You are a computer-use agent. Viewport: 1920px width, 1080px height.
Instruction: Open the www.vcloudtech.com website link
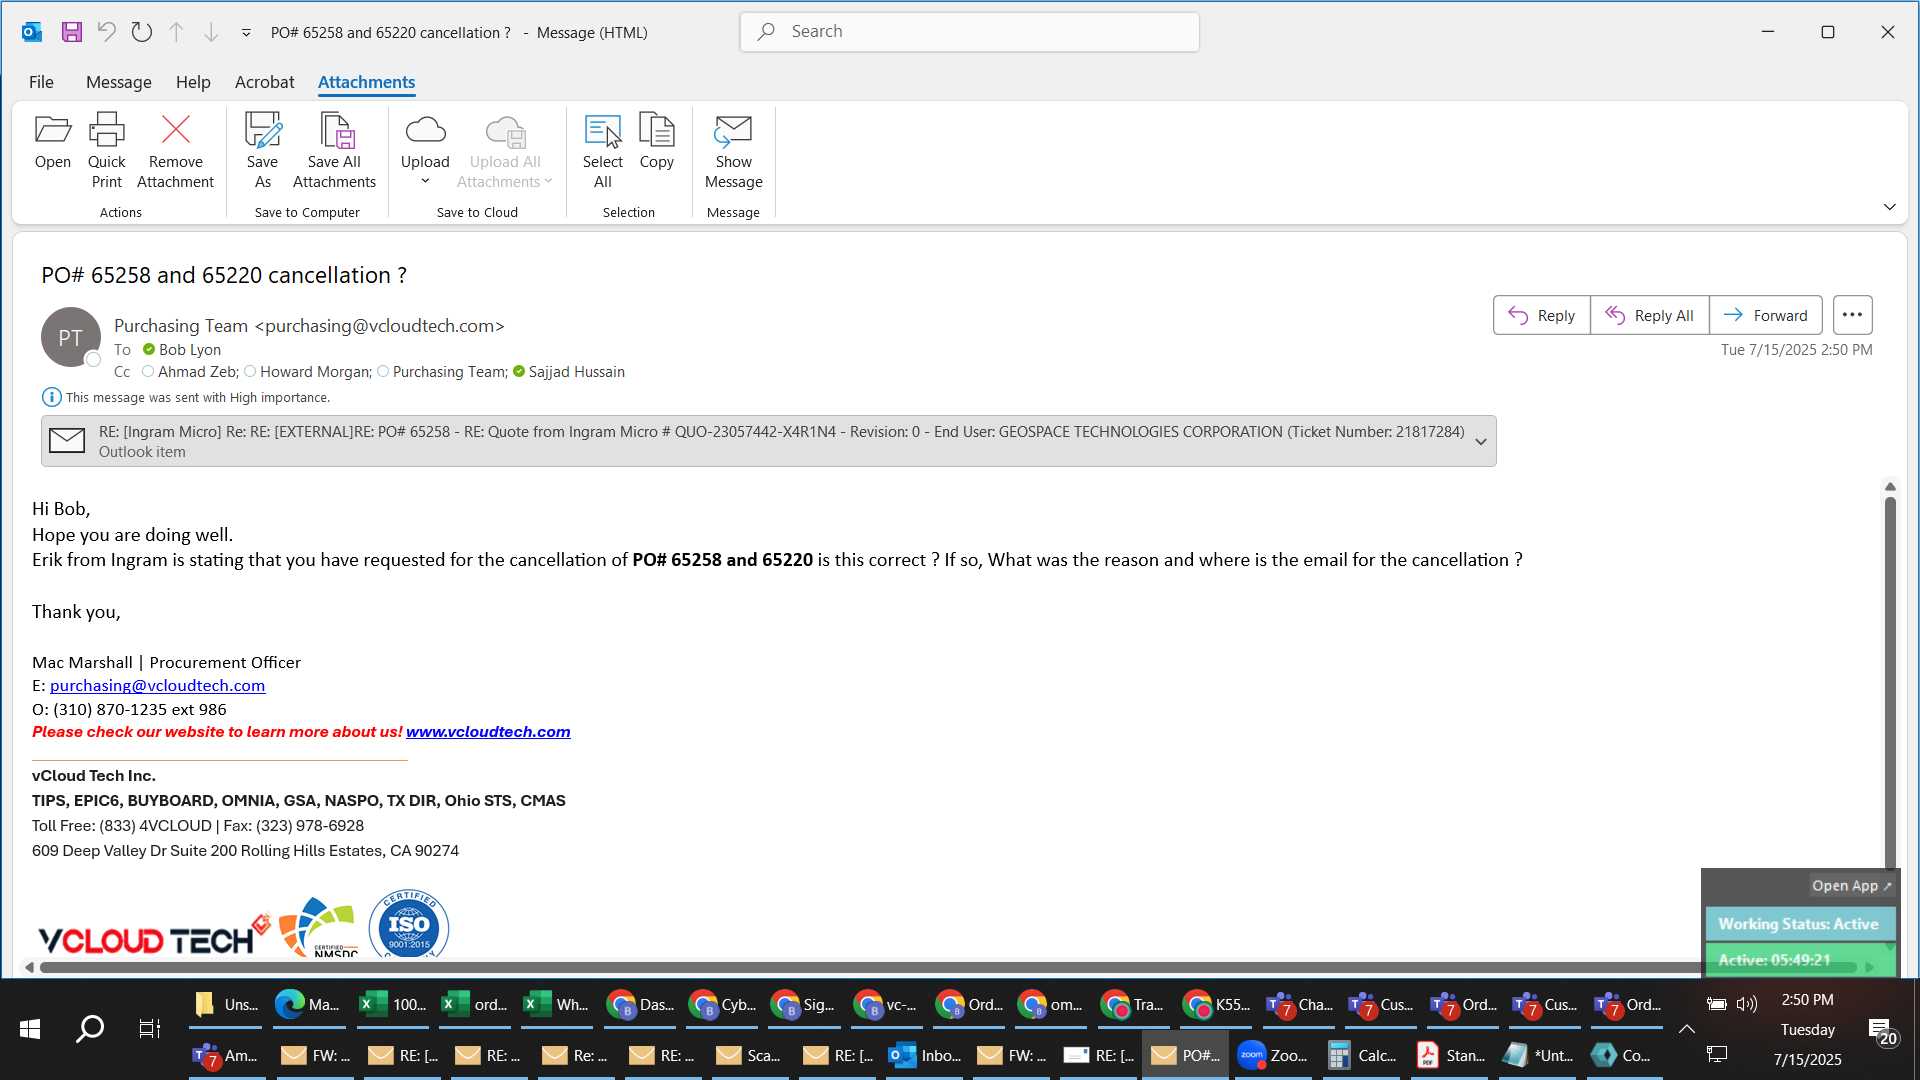click(488, 732)
